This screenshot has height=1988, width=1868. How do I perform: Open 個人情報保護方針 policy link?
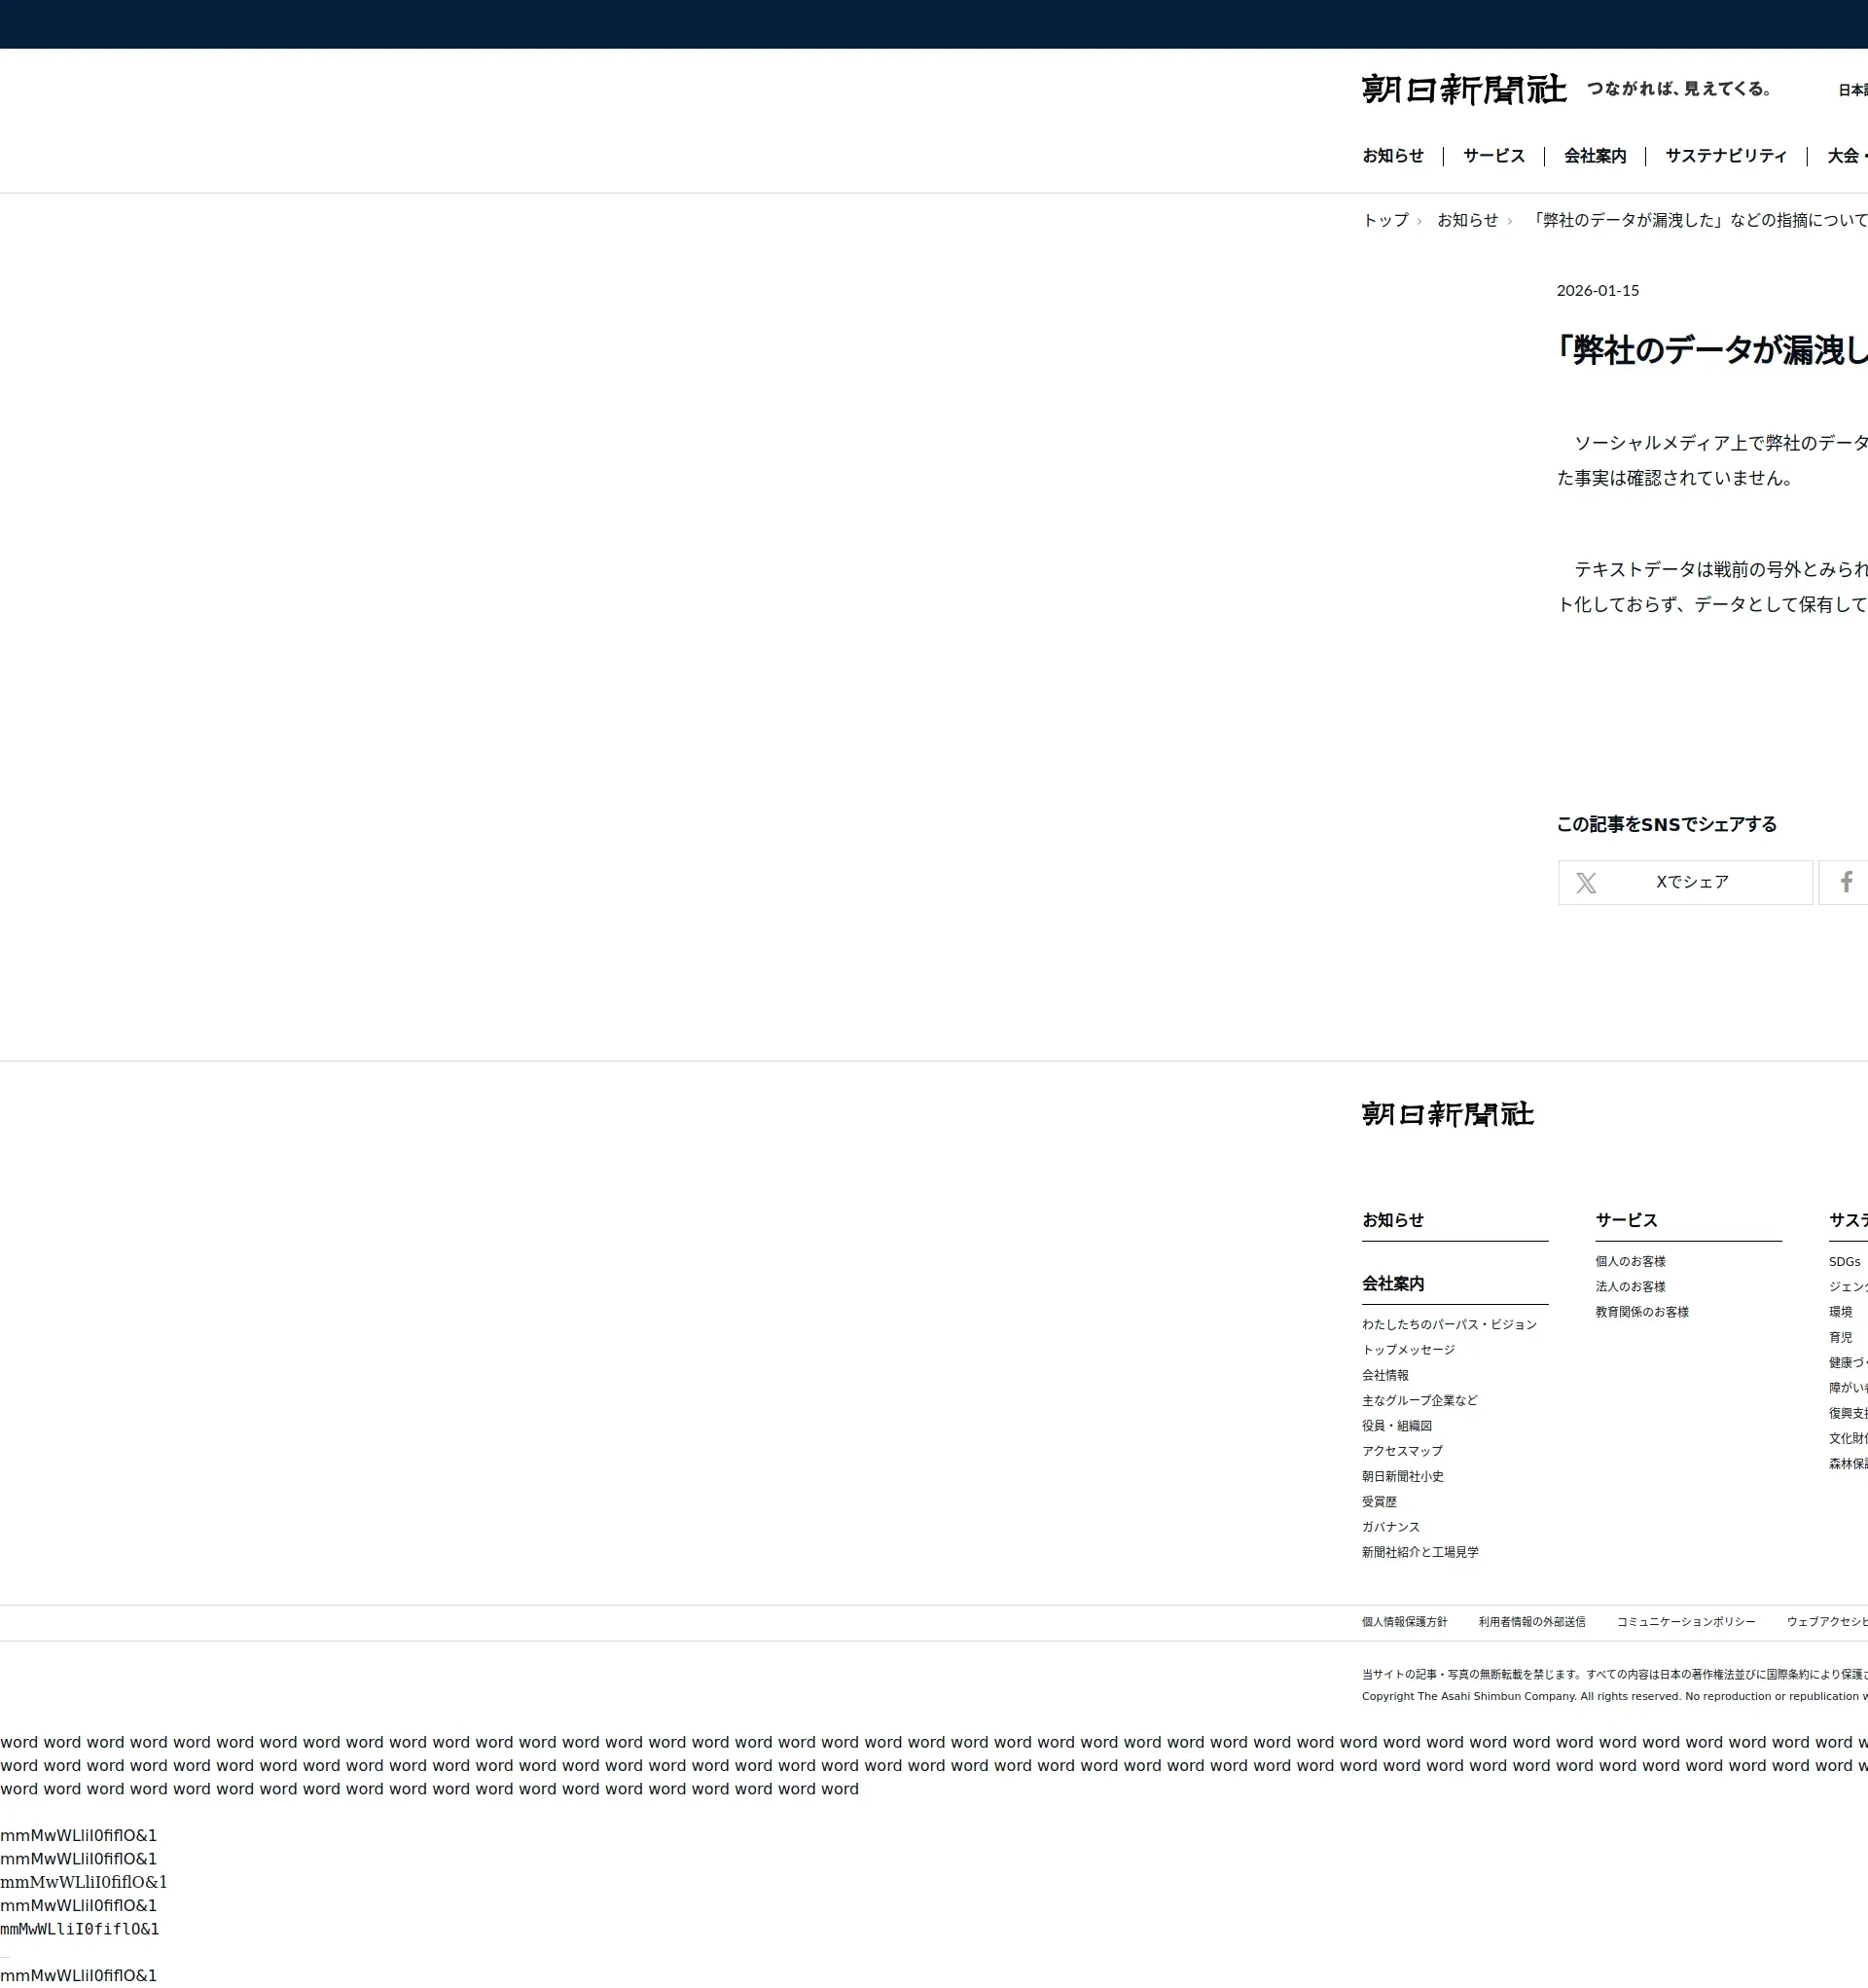point(1404,1622)
